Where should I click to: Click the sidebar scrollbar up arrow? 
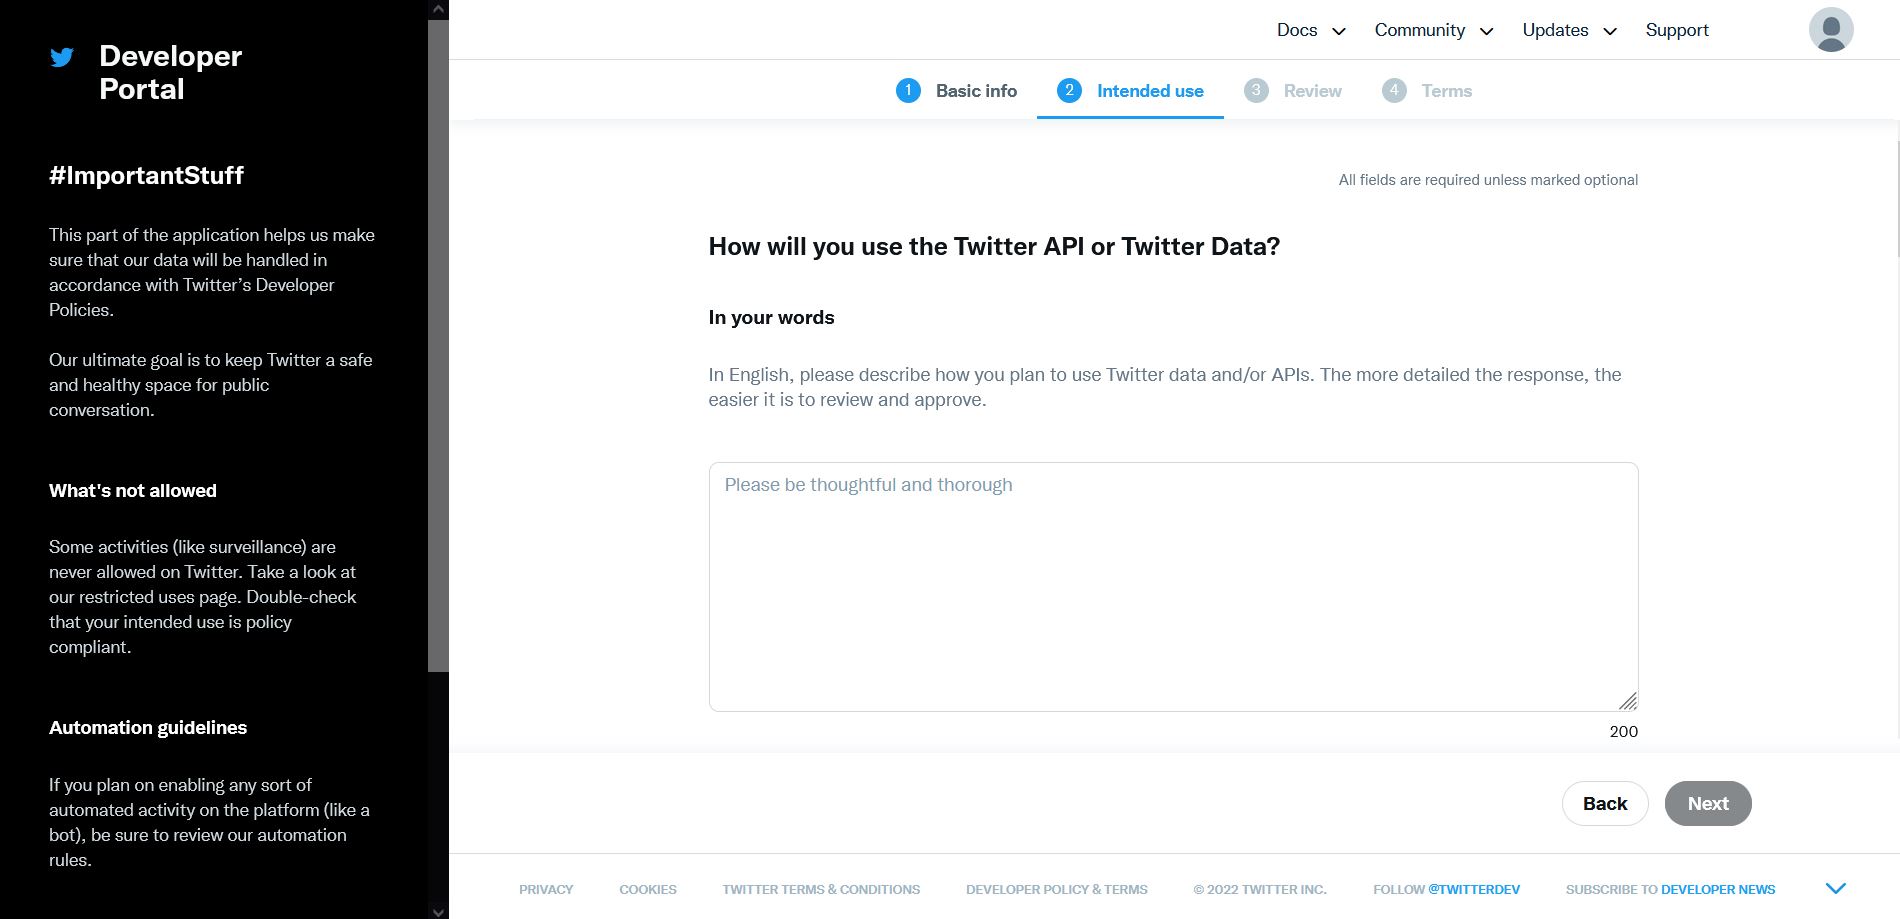click(438, 9)
